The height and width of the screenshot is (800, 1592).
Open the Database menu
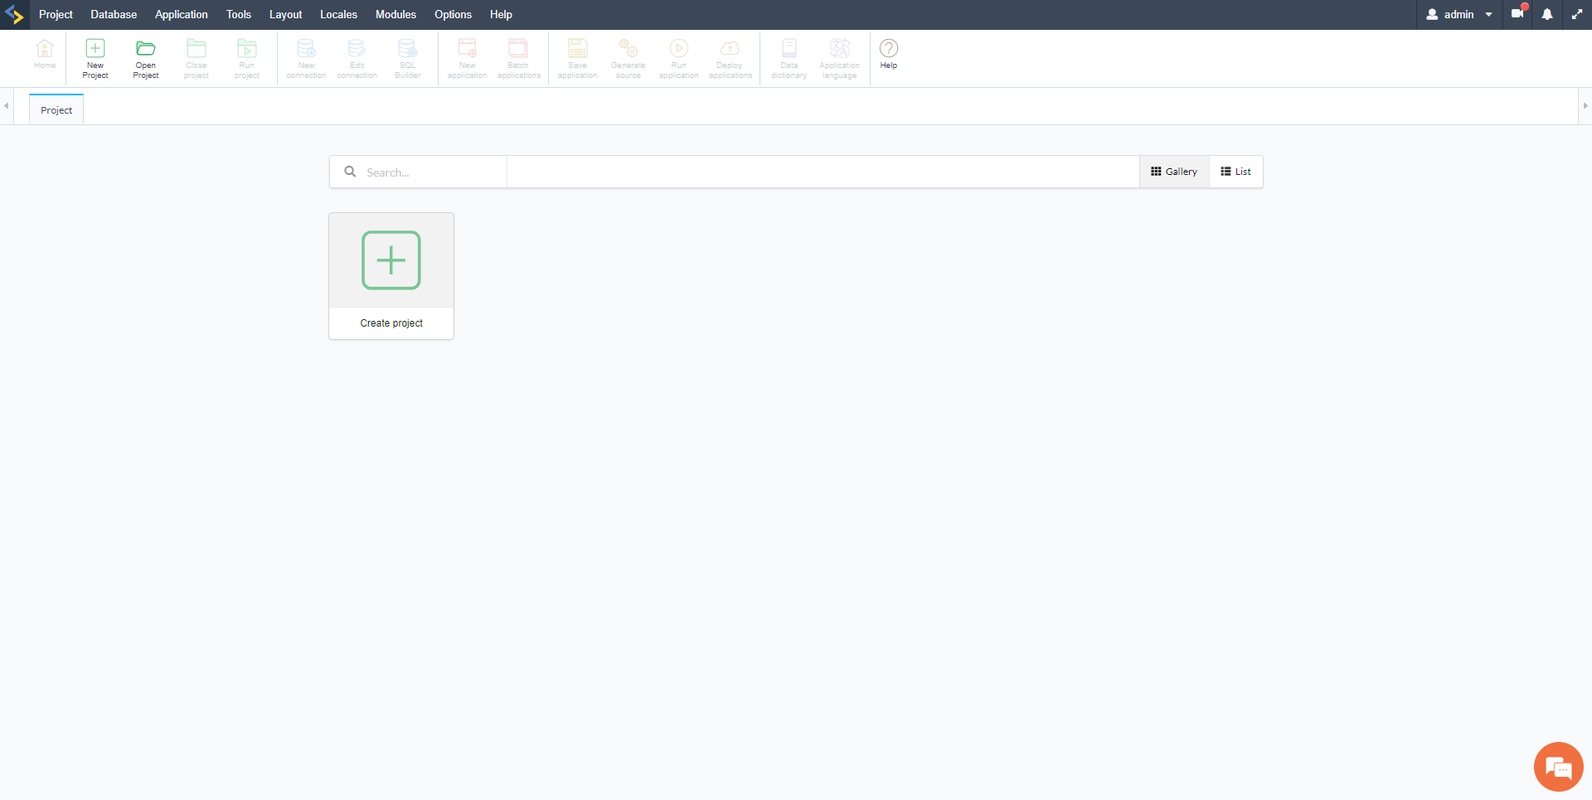113,14
